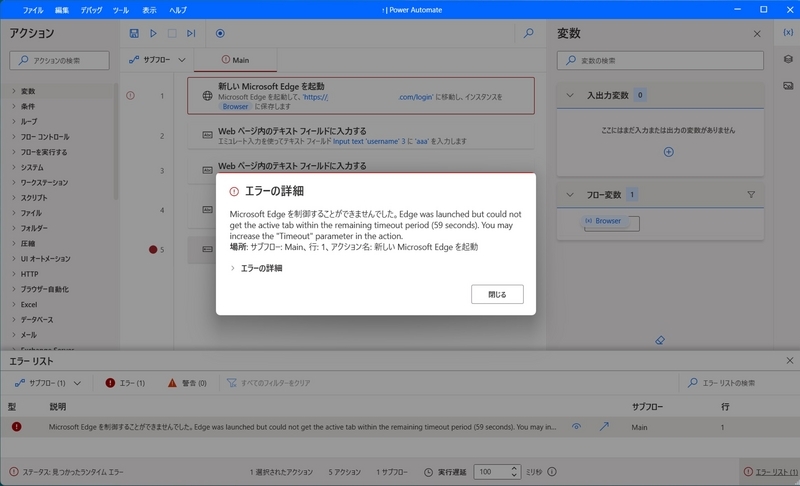Click globe icon of Edge launch action
Screen dimensions: 800x486
coord(207,96)
